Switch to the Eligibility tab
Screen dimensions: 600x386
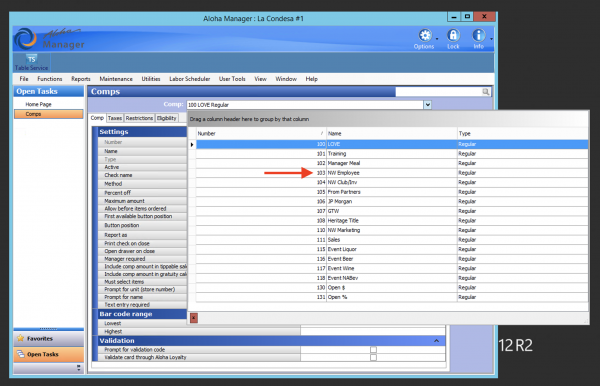[166, 118]
